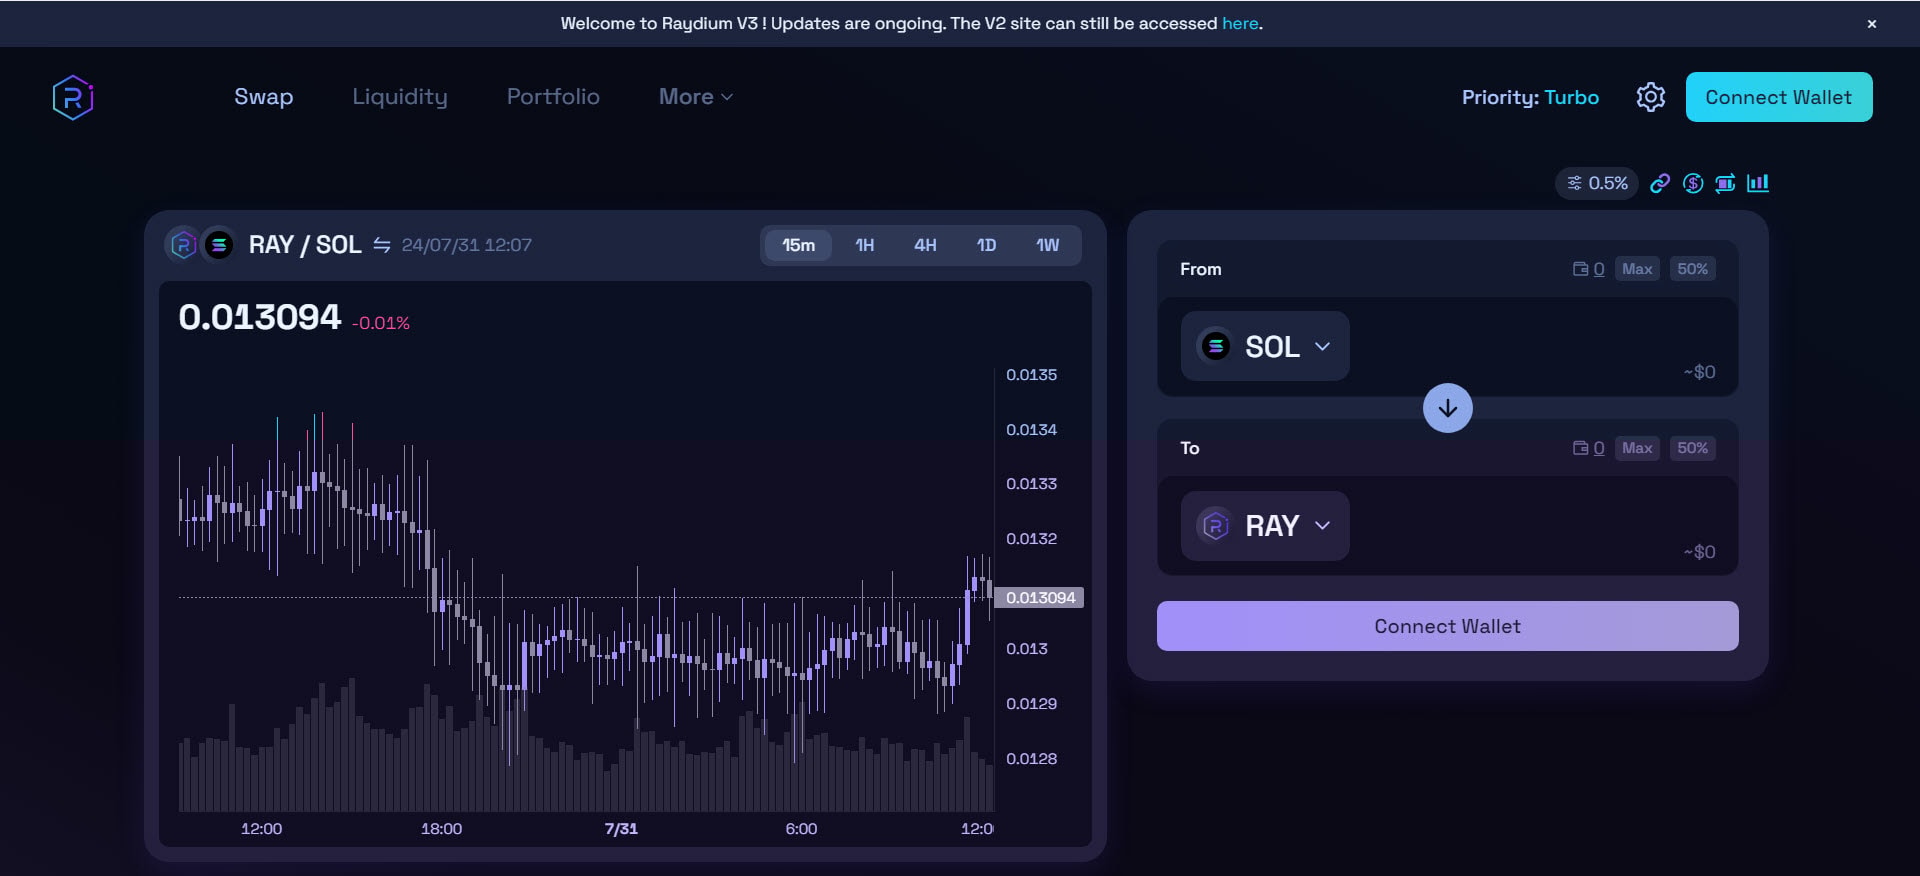
Task: Select the 1H chart interval
Action: [x=865, y=245]
